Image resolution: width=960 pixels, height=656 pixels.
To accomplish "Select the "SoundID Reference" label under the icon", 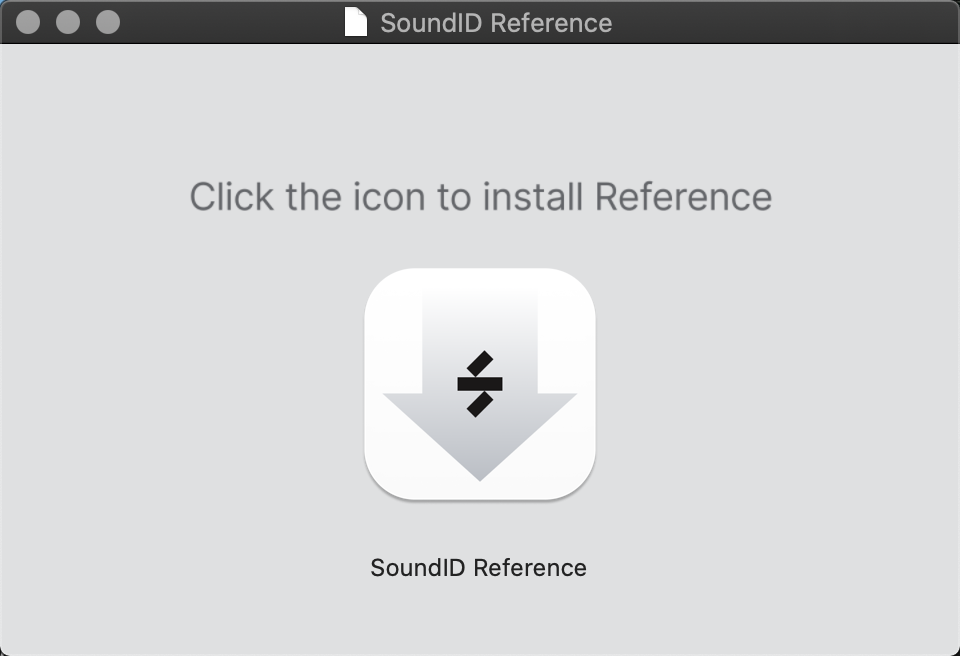I will click(479, 568).
